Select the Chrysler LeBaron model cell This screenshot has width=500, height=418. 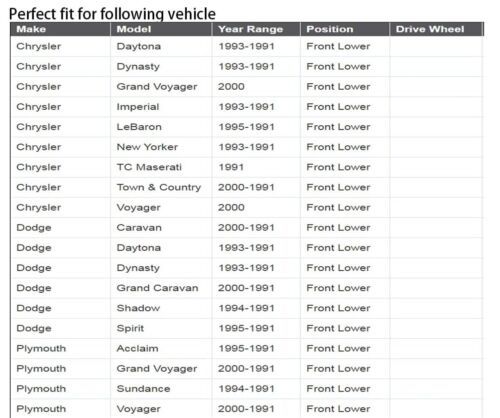pyautogui.click(x=161, y=127)
